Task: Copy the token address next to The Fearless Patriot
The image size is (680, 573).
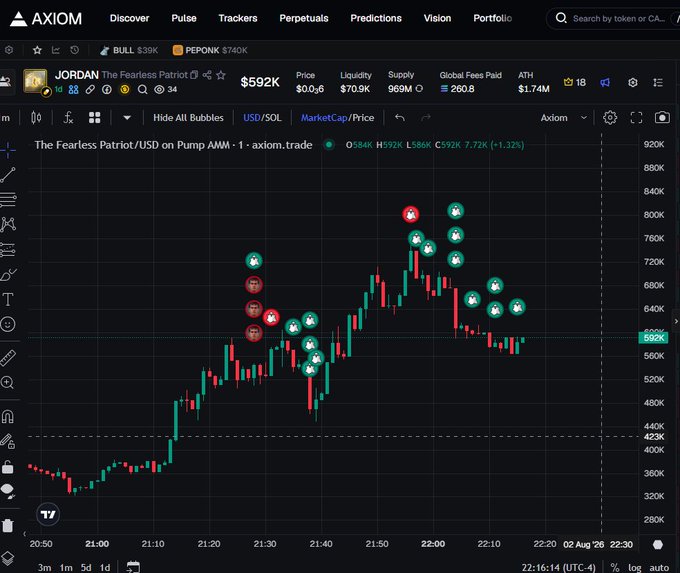Action: tap(194, 75)
